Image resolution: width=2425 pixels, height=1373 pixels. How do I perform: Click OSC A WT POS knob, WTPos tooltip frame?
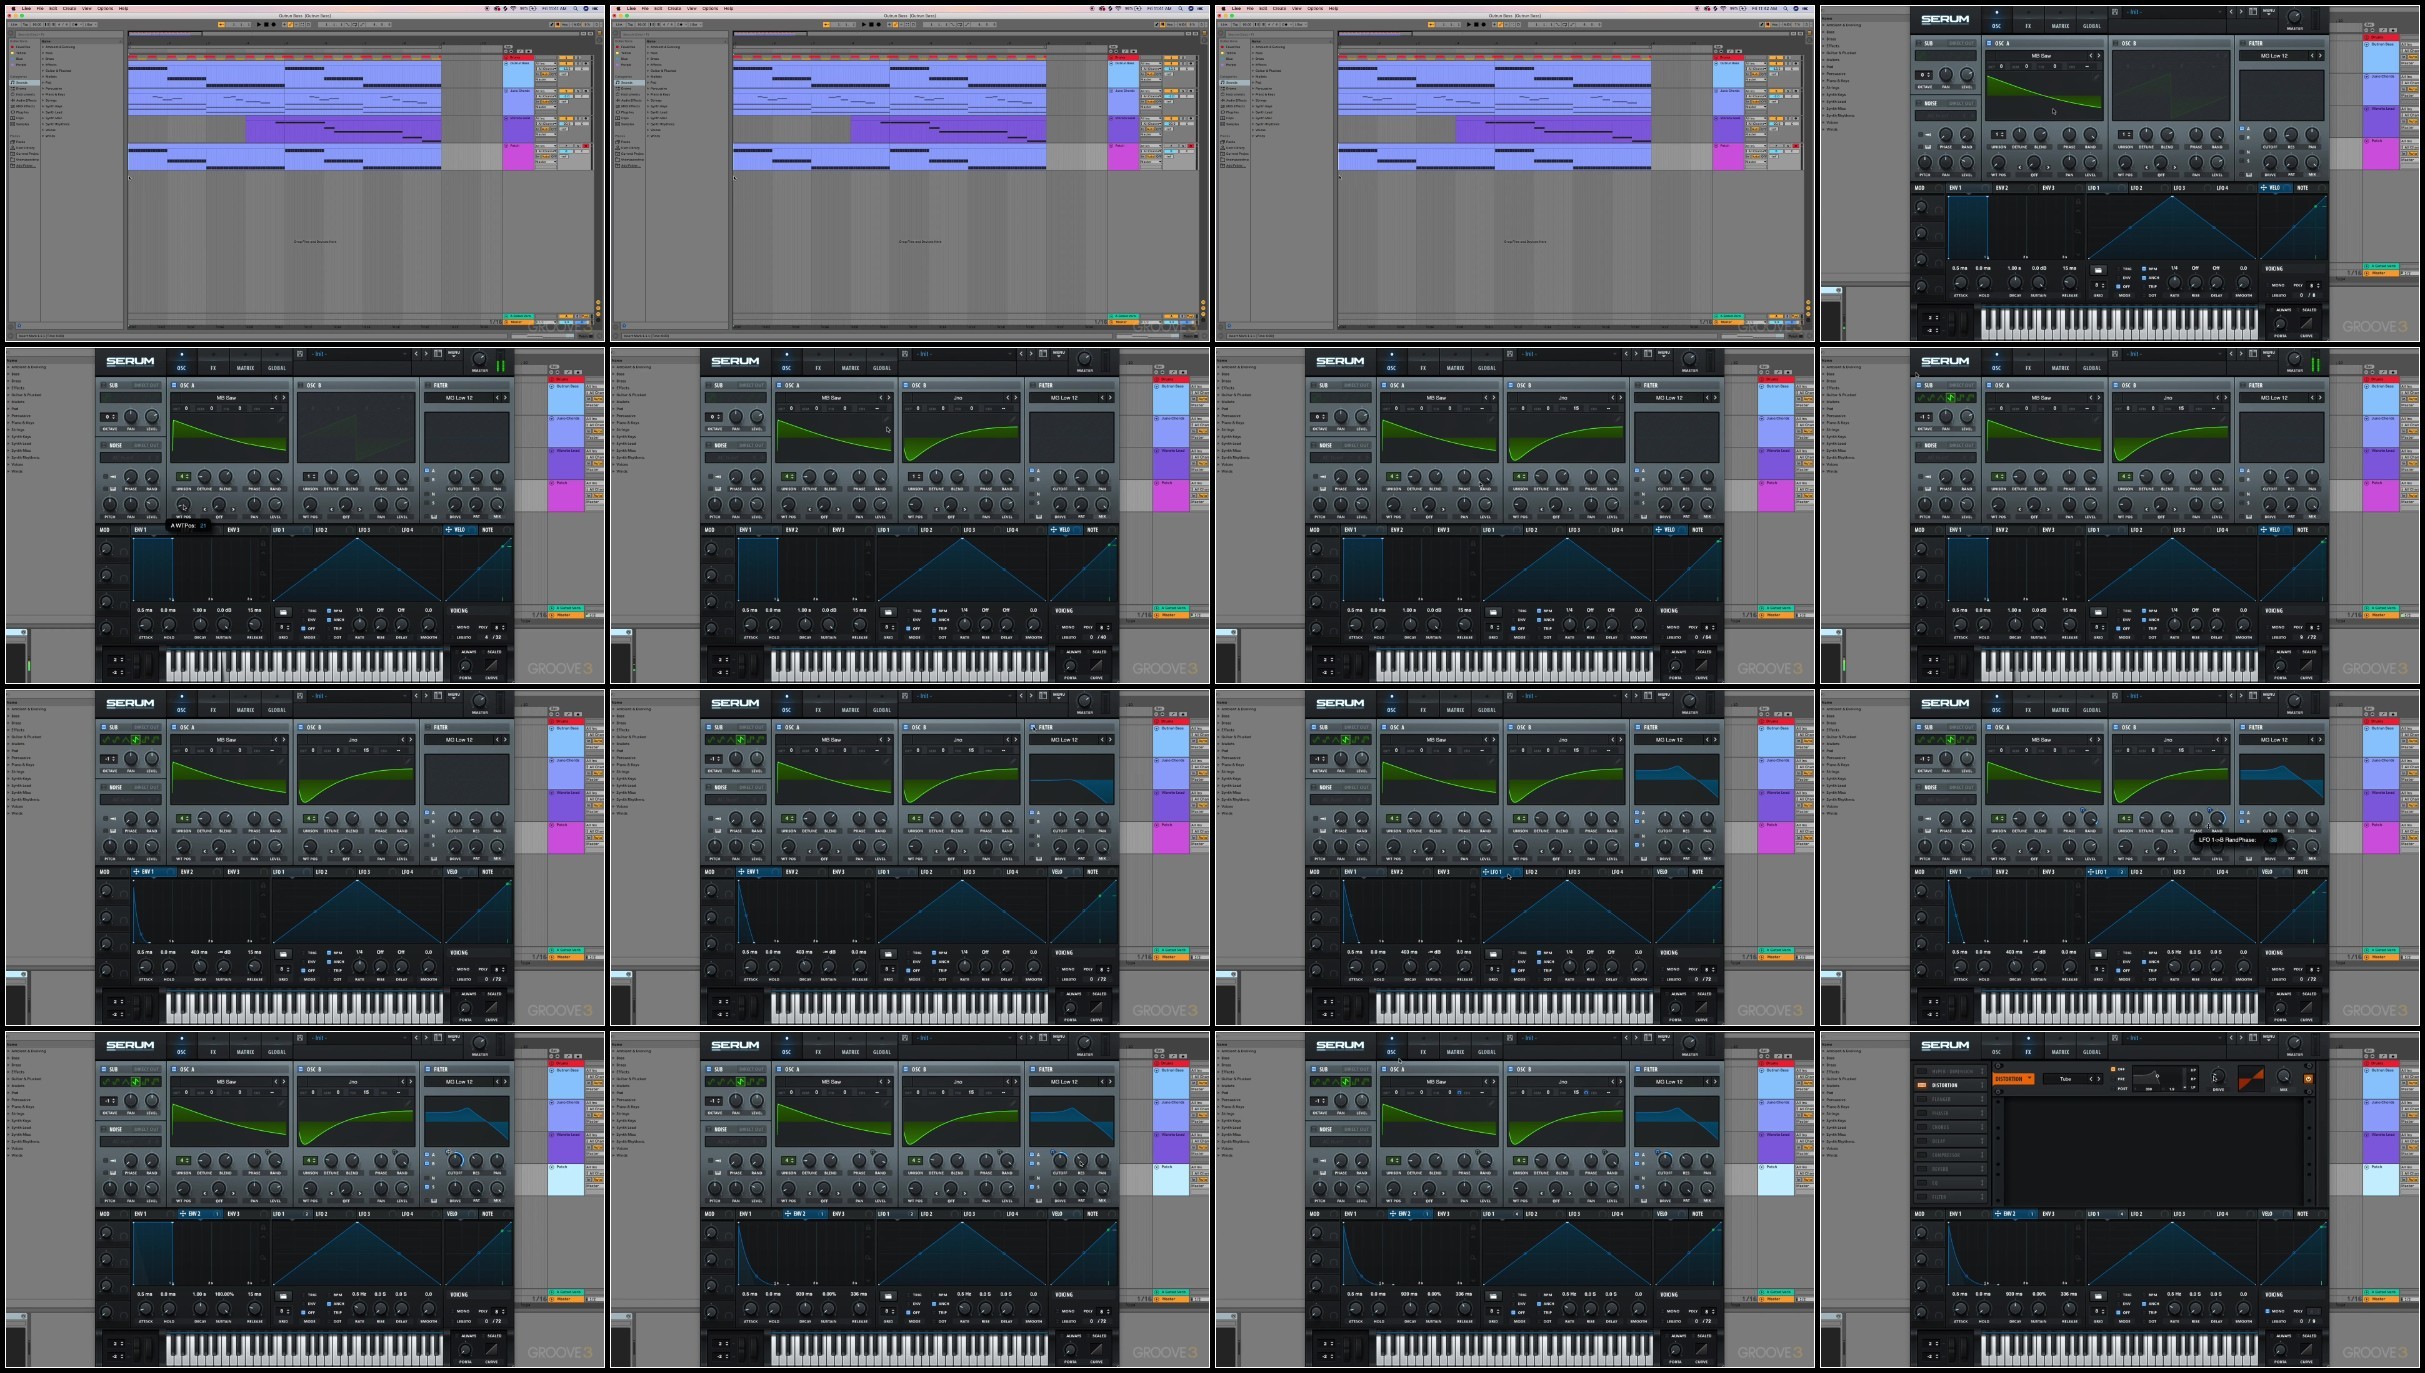[183, 504]
